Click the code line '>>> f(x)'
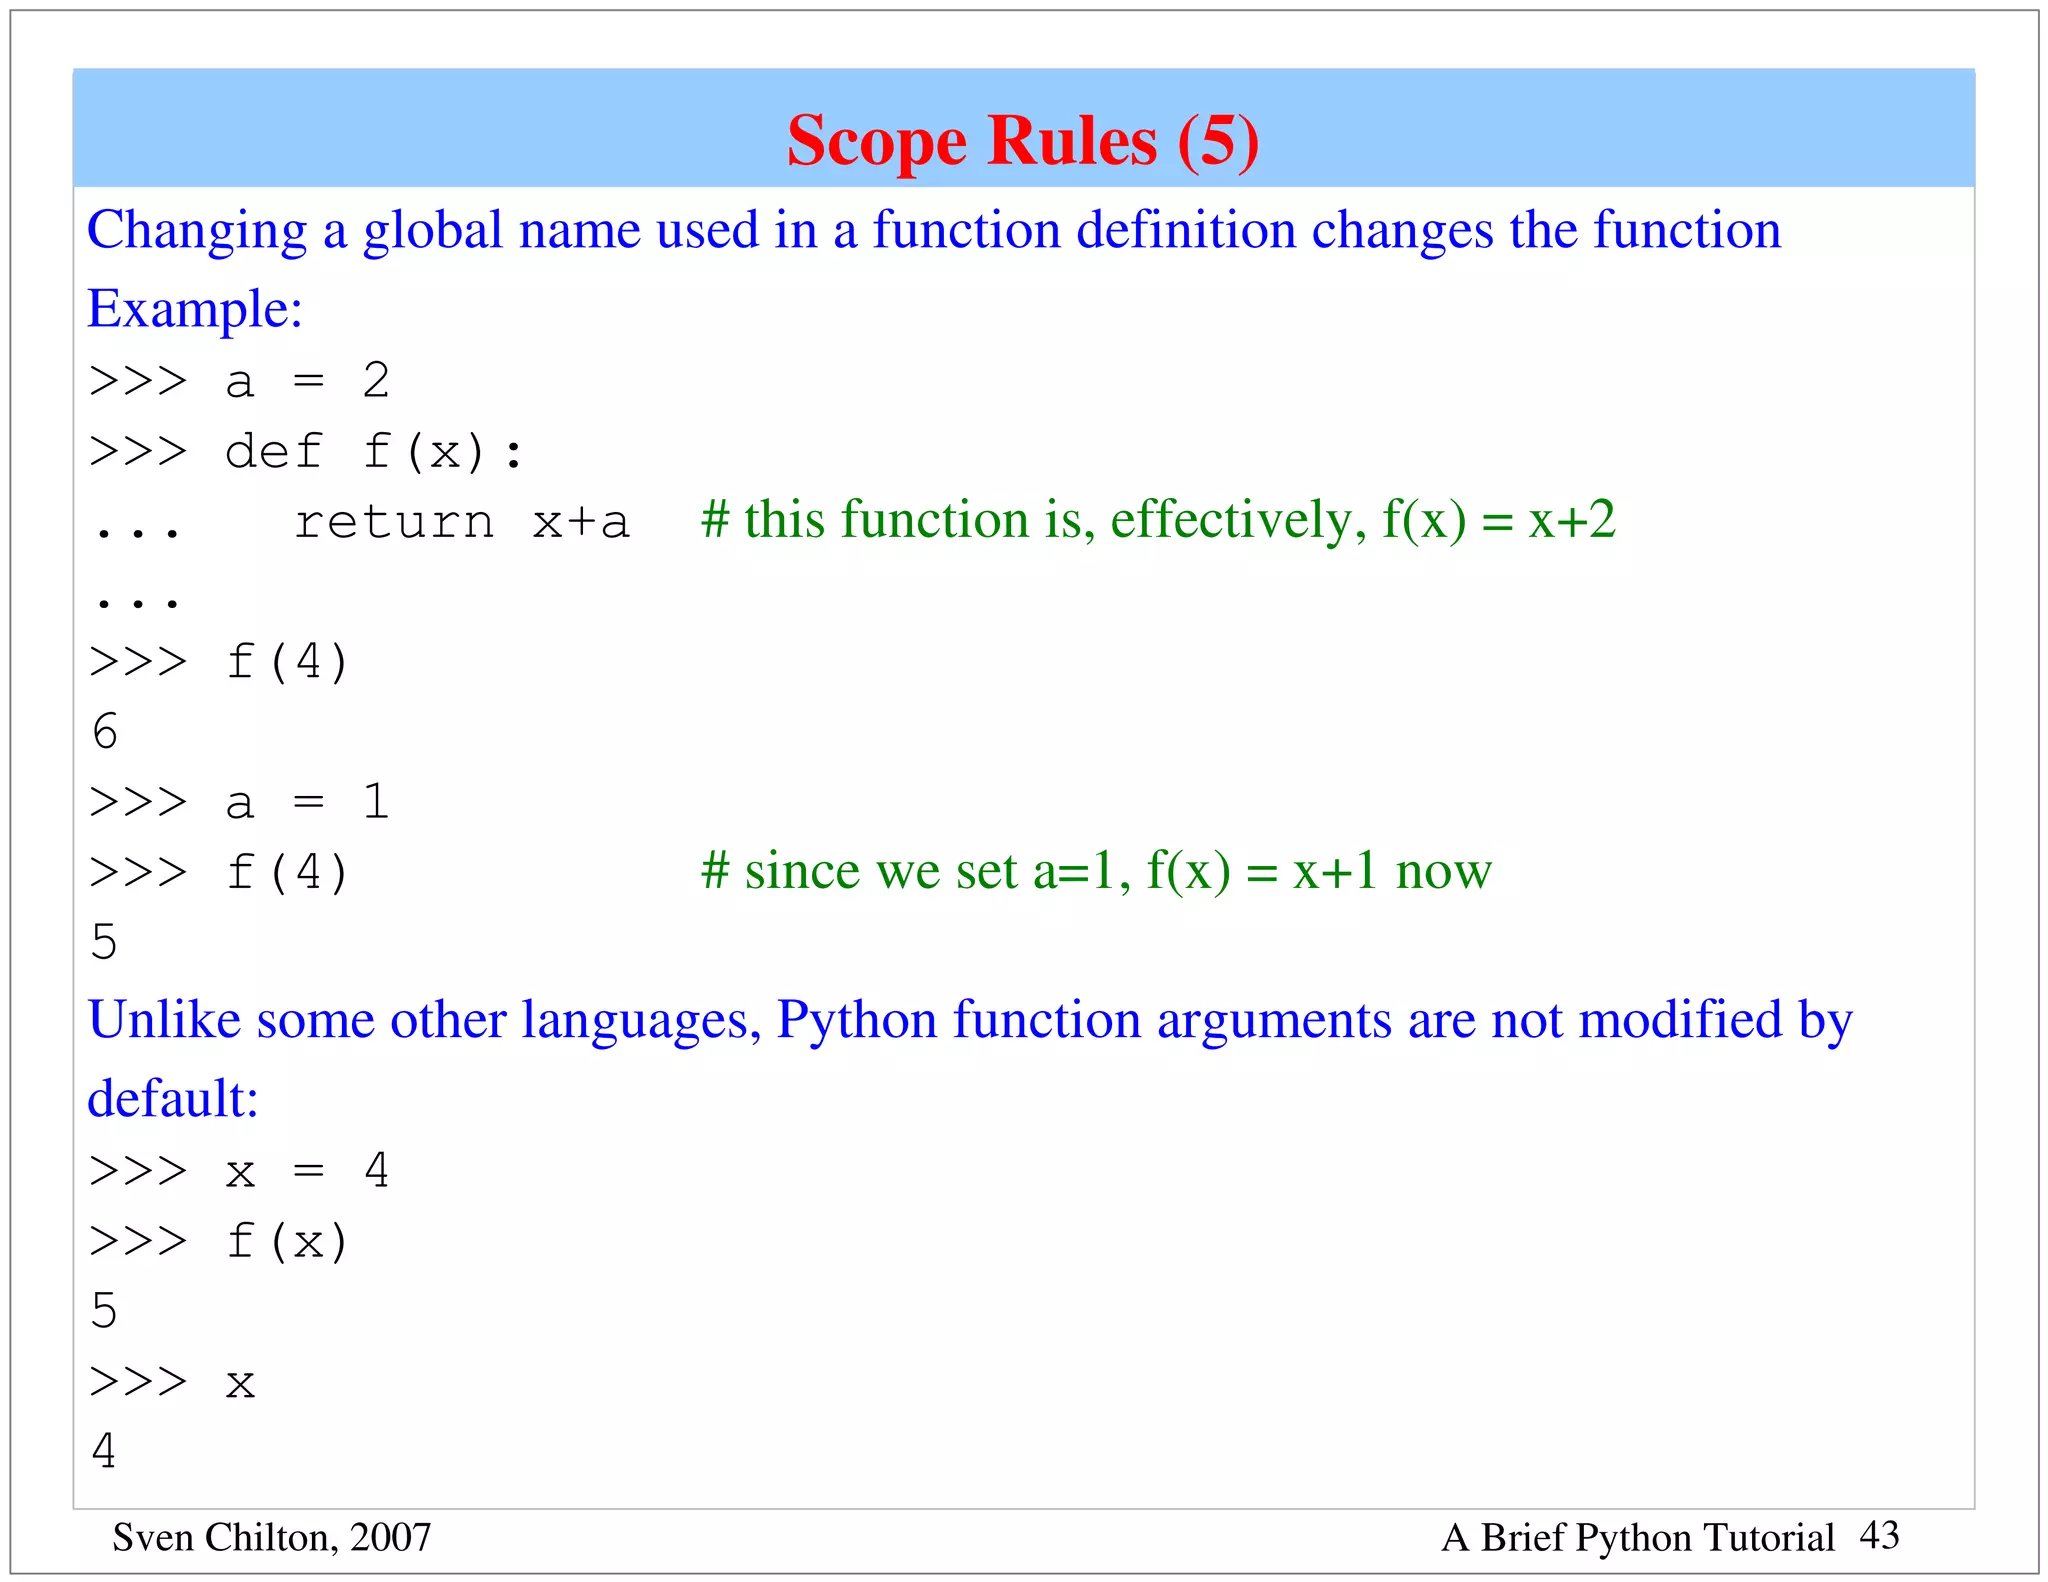The height and width of the screenshot is (1582, 2048). click(x=219, y=1242)
